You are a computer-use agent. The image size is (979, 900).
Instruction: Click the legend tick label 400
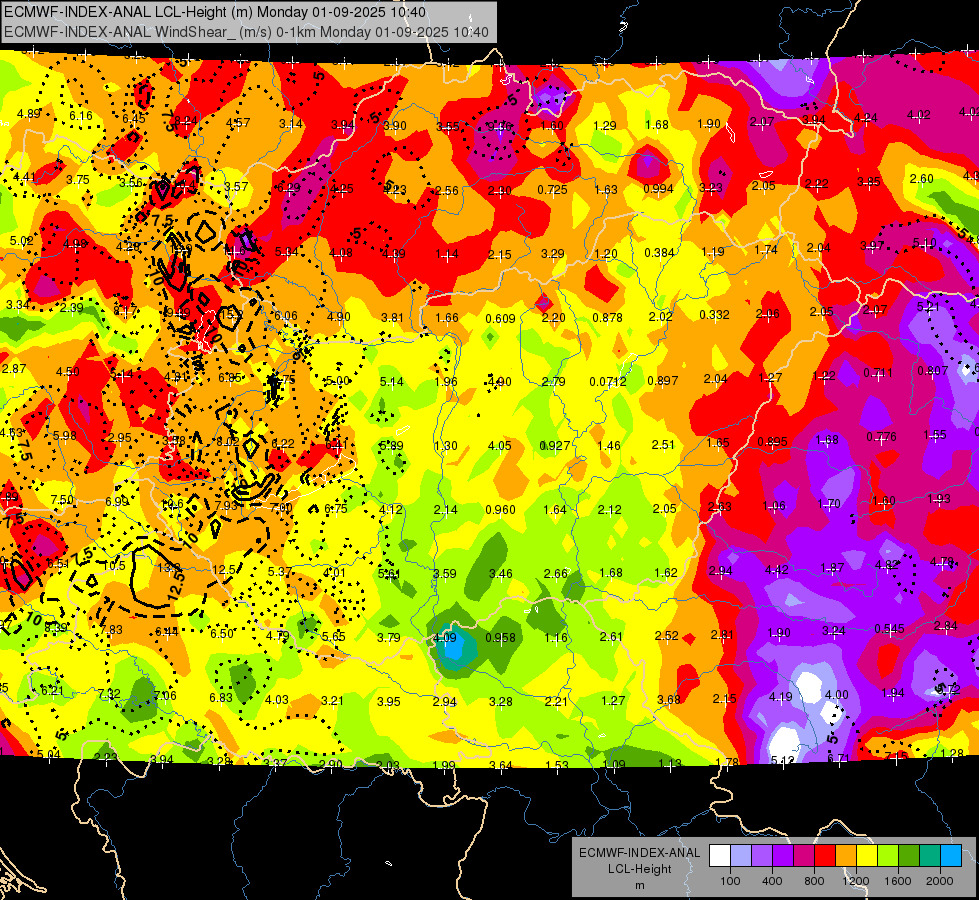coord(772,881)
